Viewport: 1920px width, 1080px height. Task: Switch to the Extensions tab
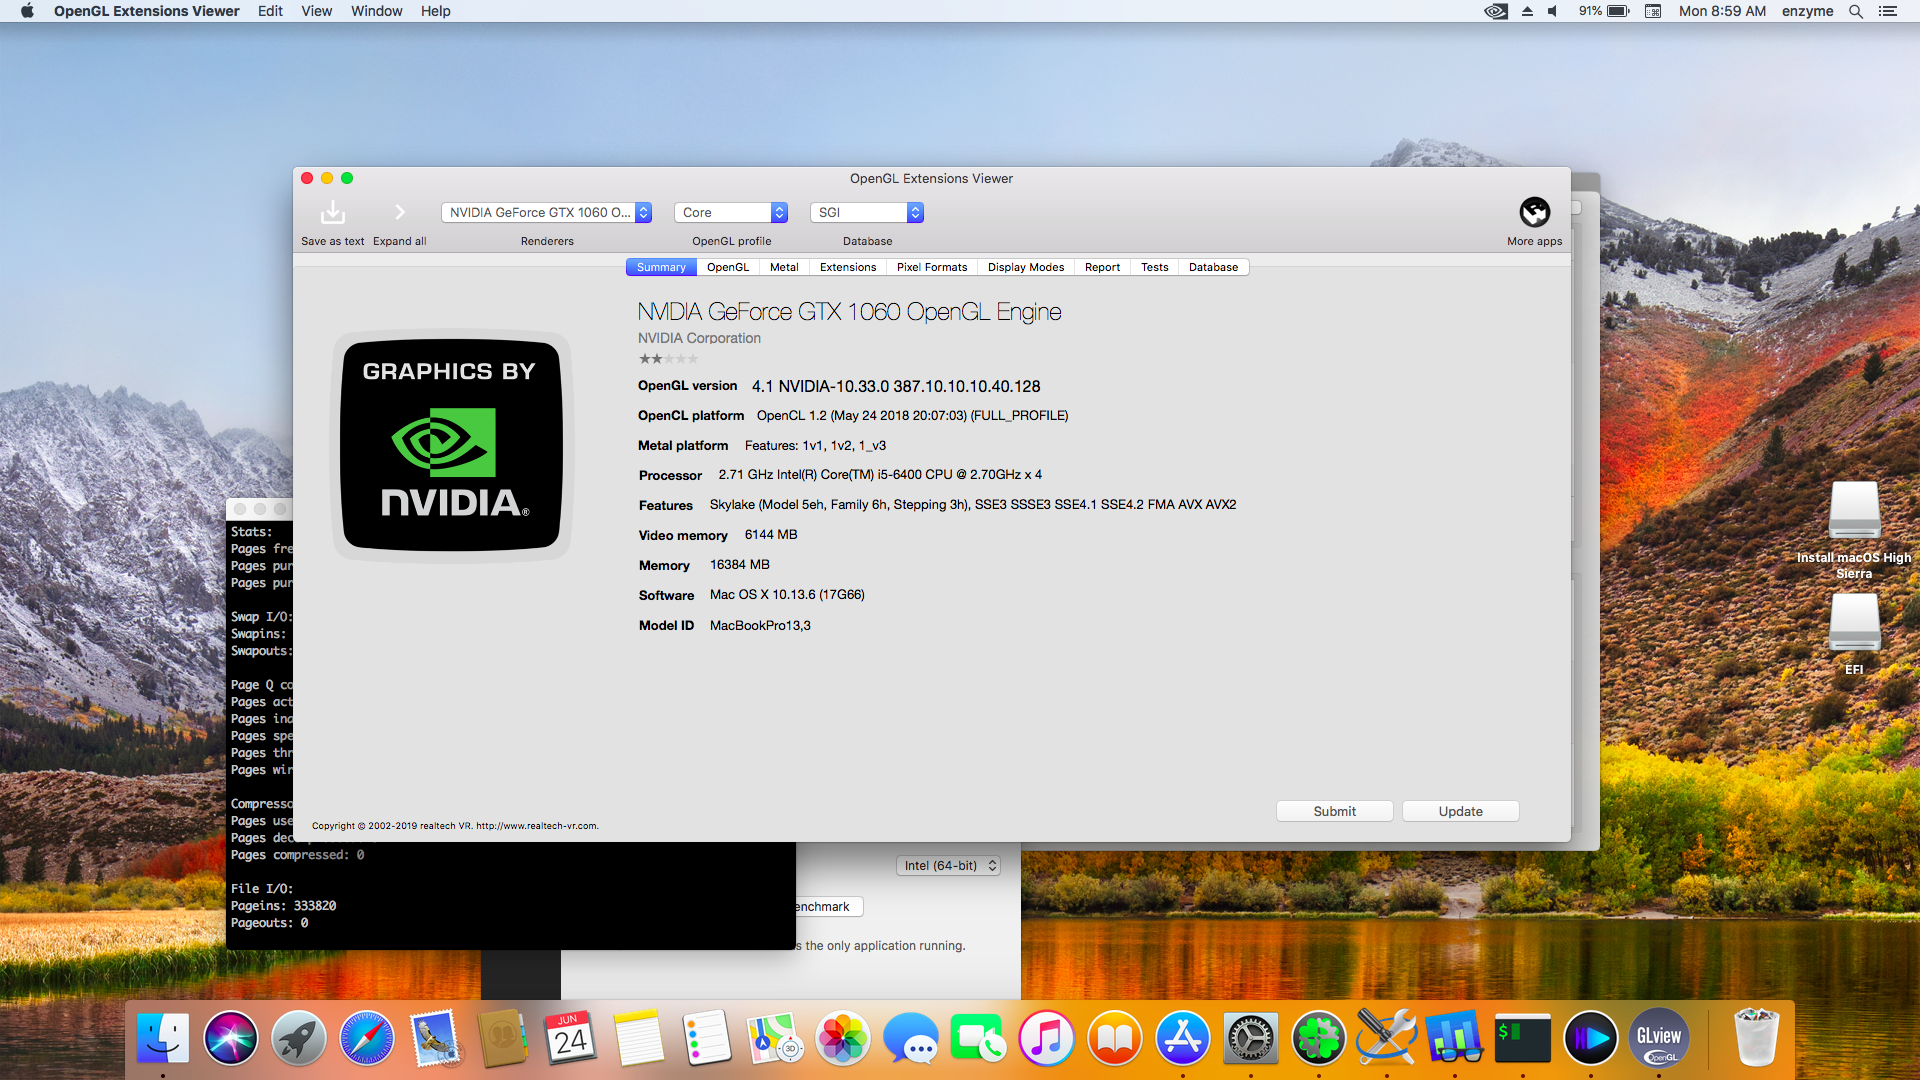(x=847, y=267)
